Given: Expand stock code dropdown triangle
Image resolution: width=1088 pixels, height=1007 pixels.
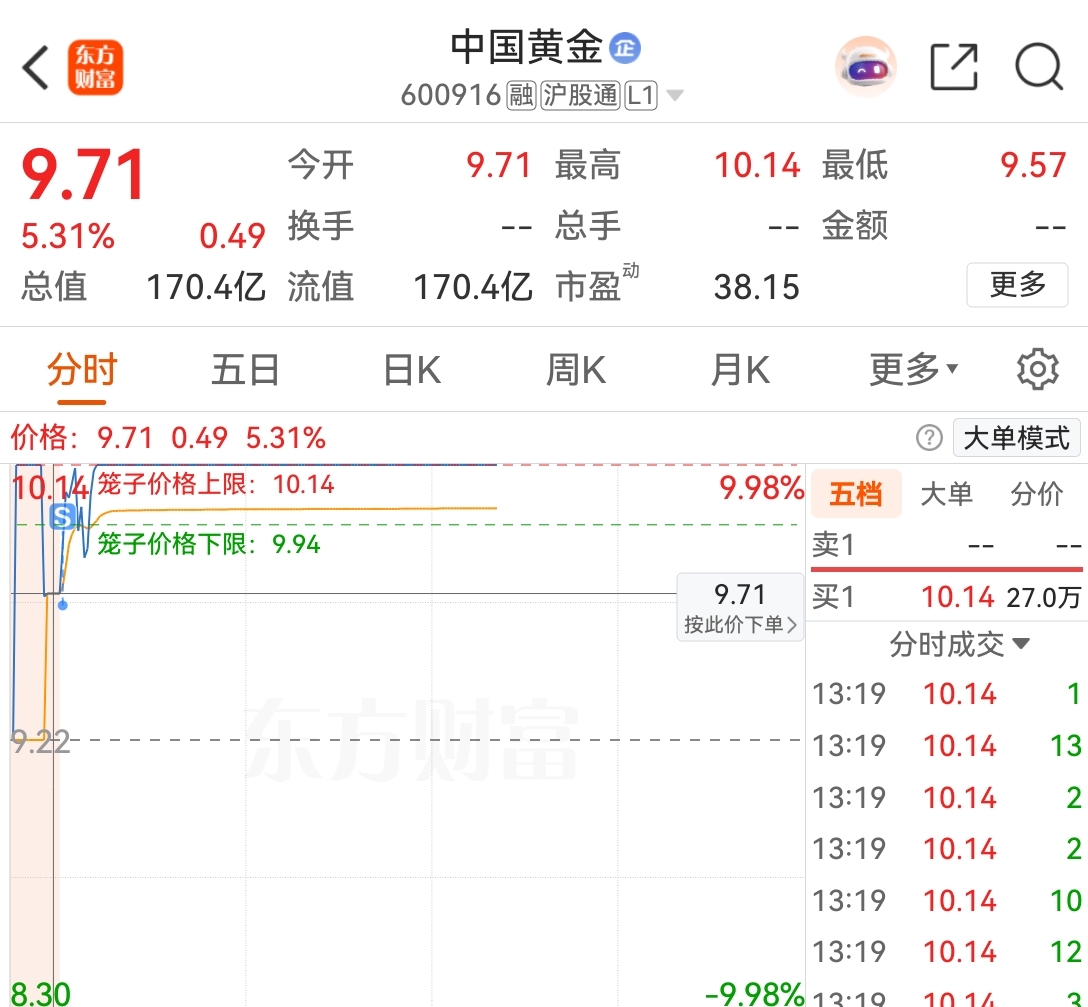Looking at the screenshot, I should [674, 95].
